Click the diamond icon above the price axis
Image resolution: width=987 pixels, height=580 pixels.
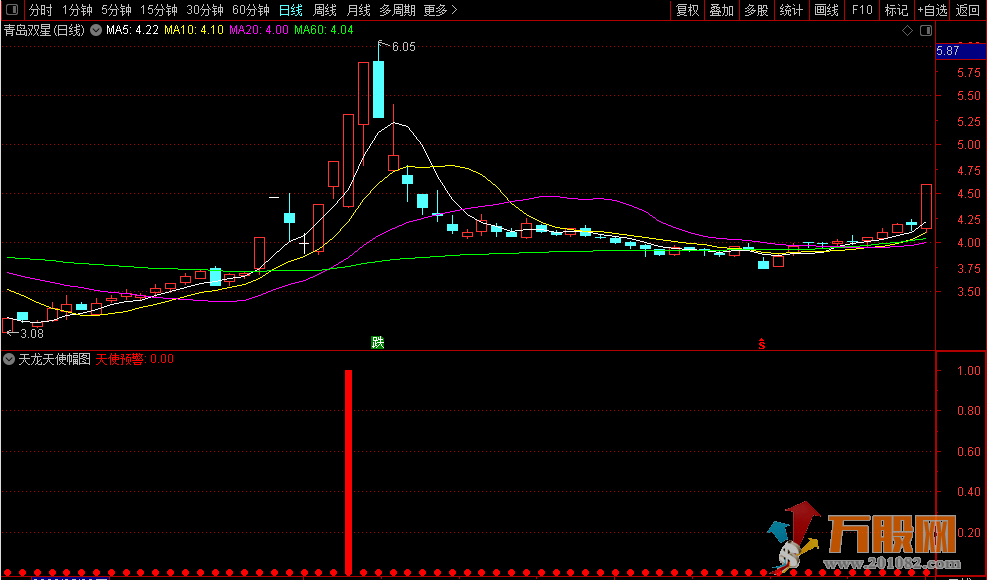(x=908, y=30)
